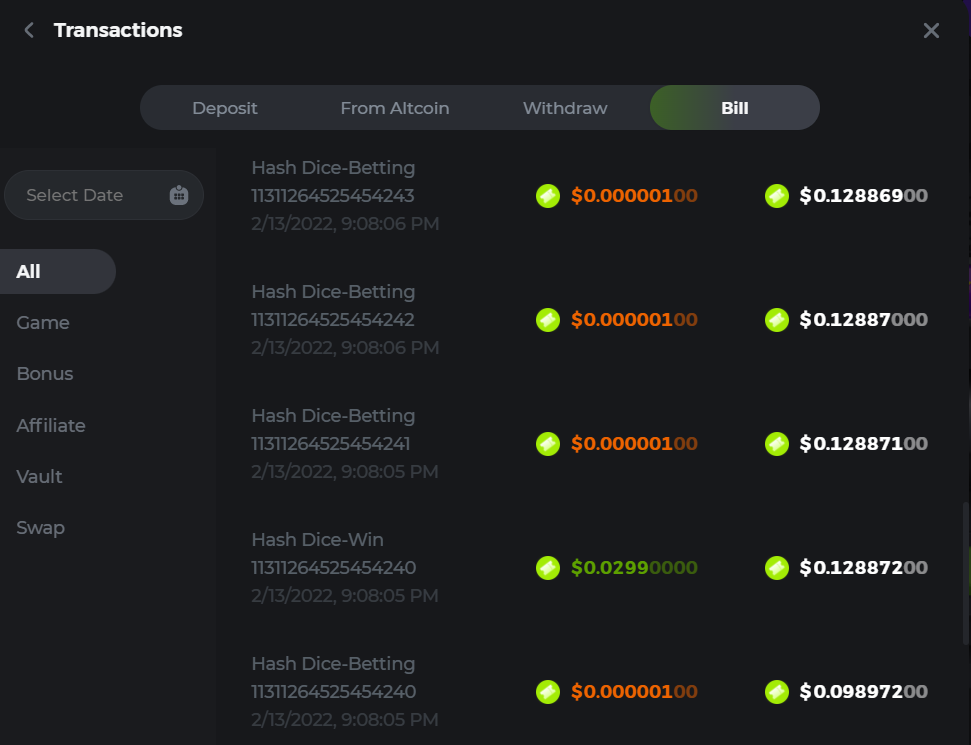Click the back arrow beside Transactions
The width and height of the screenshot is (971, 745).
pos(29,30)
